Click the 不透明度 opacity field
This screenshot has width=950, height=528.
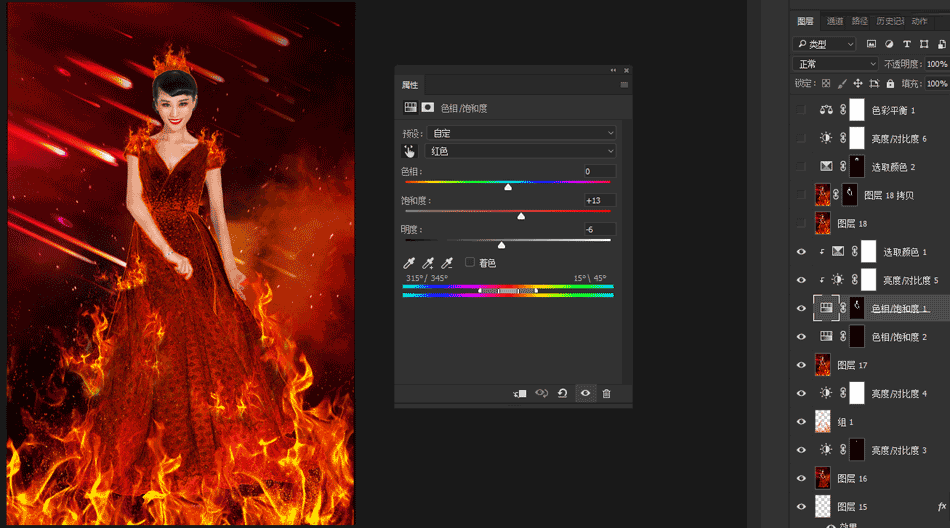937,64
